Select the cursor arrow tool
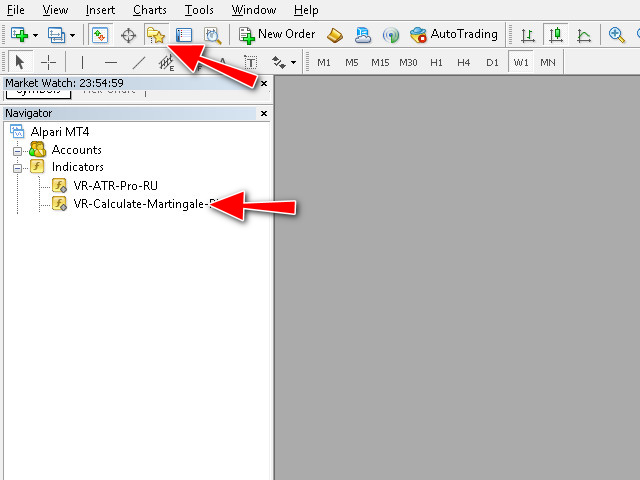 (x=20, y=62)
